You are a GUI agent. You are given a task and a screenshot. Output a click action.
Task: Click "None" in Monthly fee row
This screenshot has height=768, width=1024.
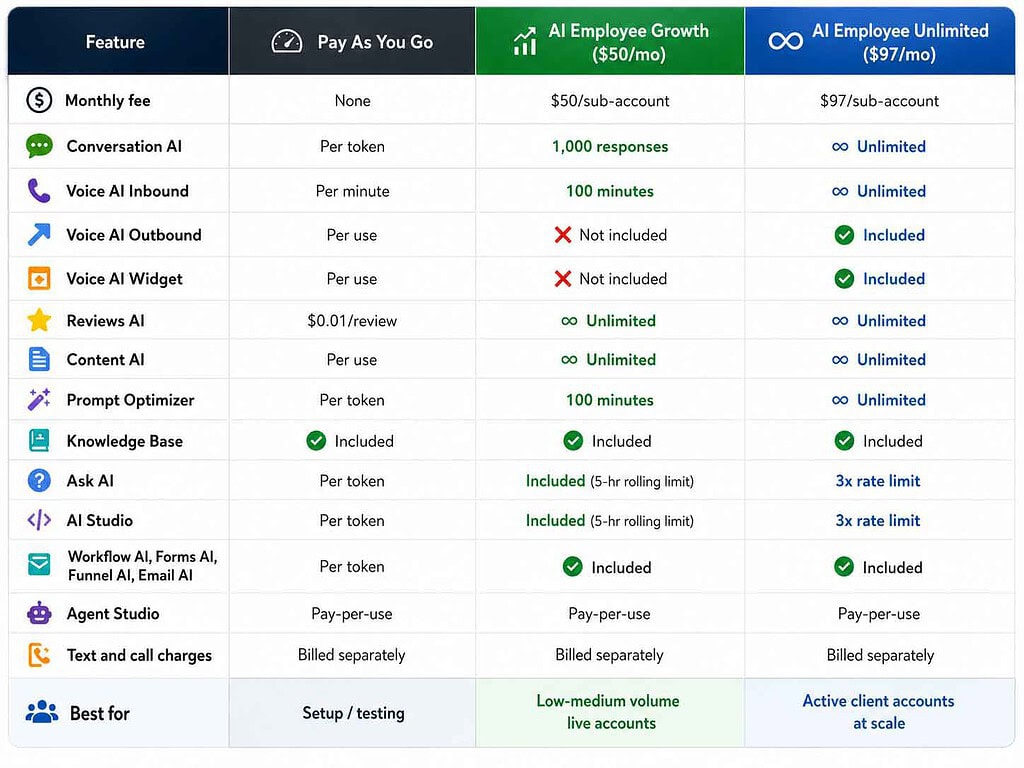(x=353, y=101)
